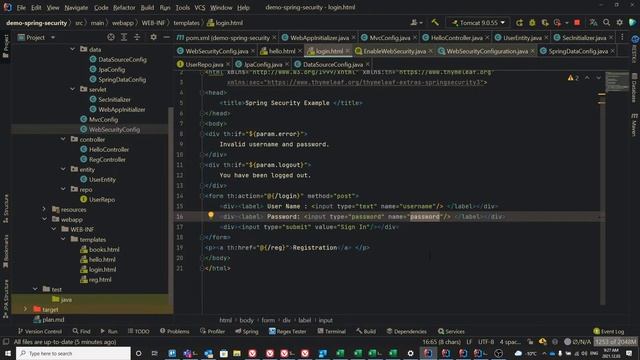Image resolution: width=640 pixels, height=360 pixels.
Task: Click the warnings indicator in editor
Action: 573,78
